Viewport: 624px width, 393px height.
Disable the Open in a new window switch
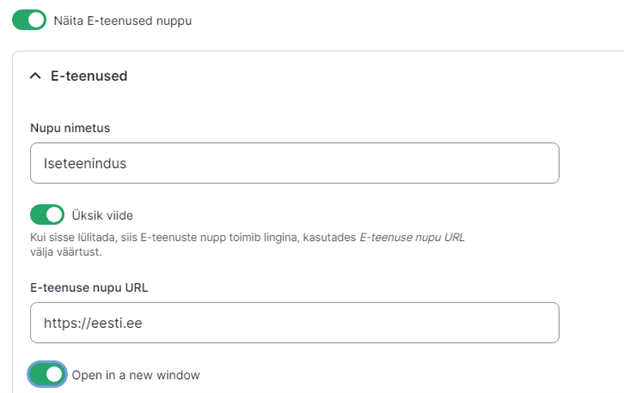[x=47, y=374]
